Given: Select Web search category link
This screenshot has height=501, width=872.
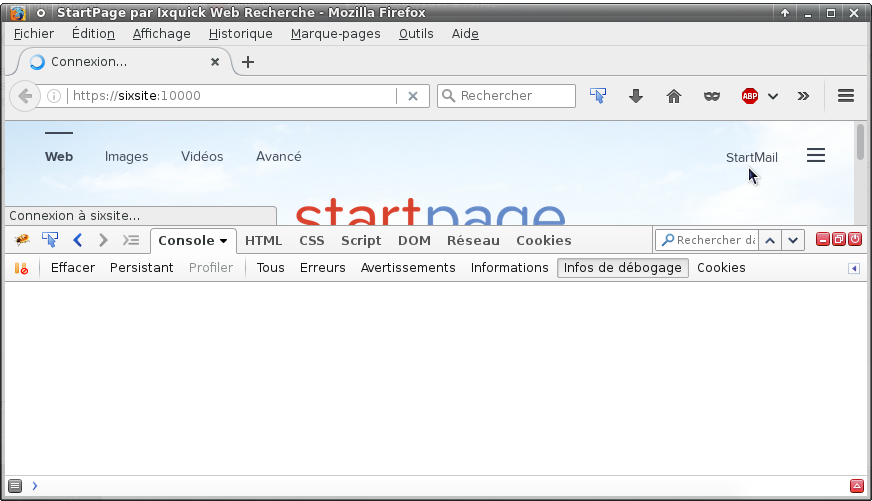Looking at the screenshot, I should (x=59, y=156).
